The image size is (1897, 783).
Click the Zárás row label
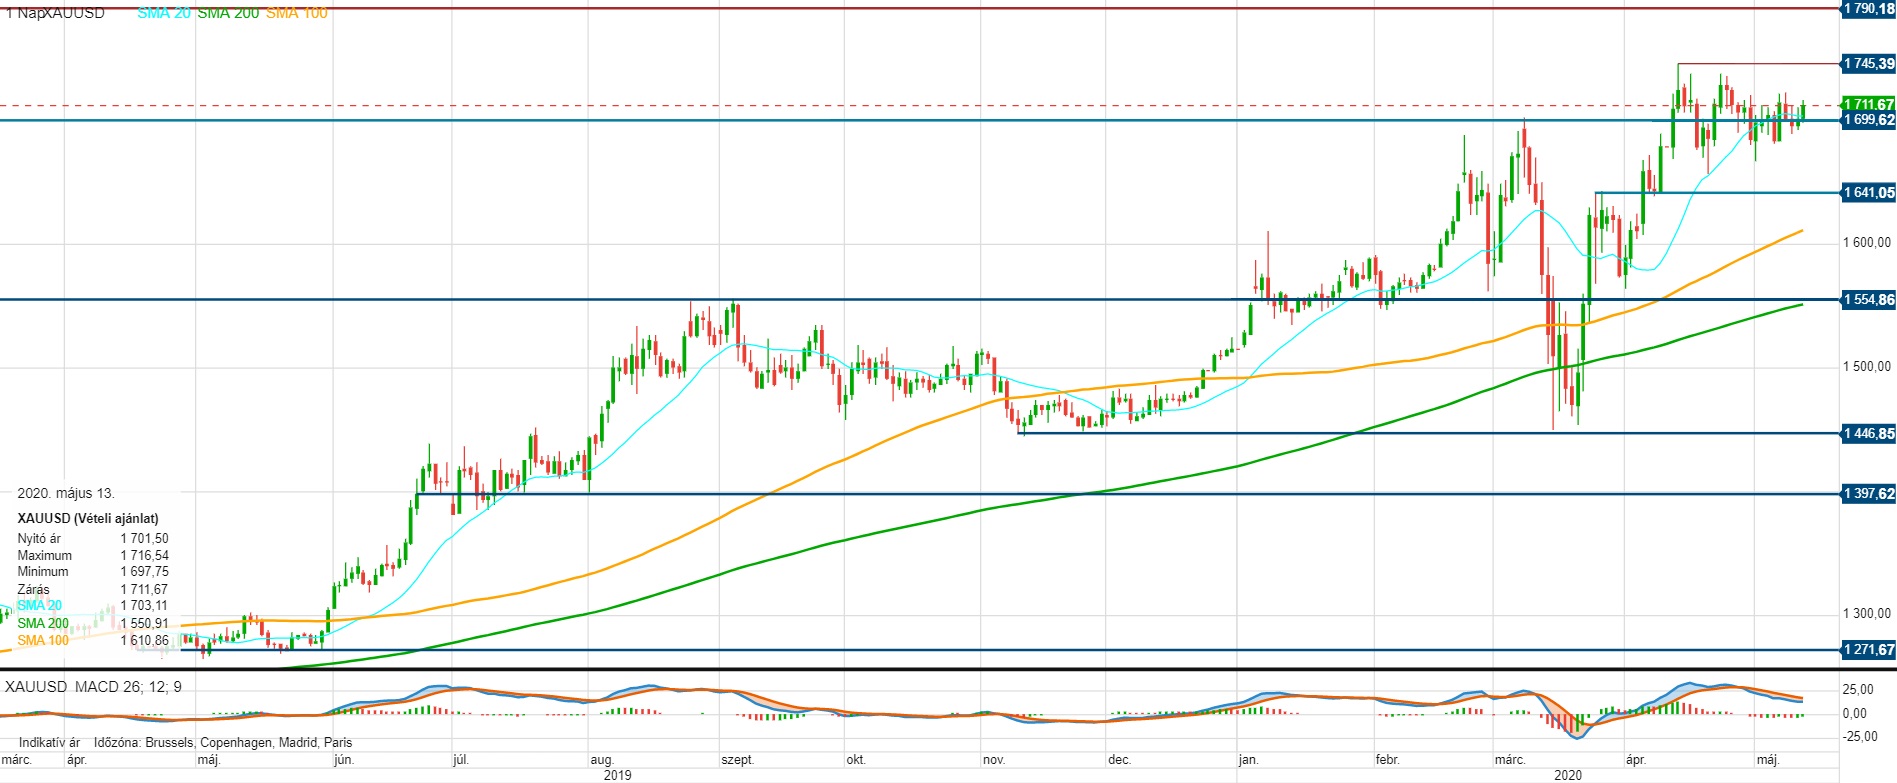tap(33, 590)
